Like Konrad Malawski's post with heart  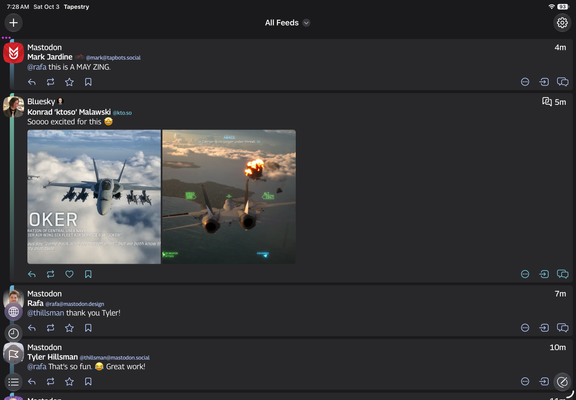(69, 274)
